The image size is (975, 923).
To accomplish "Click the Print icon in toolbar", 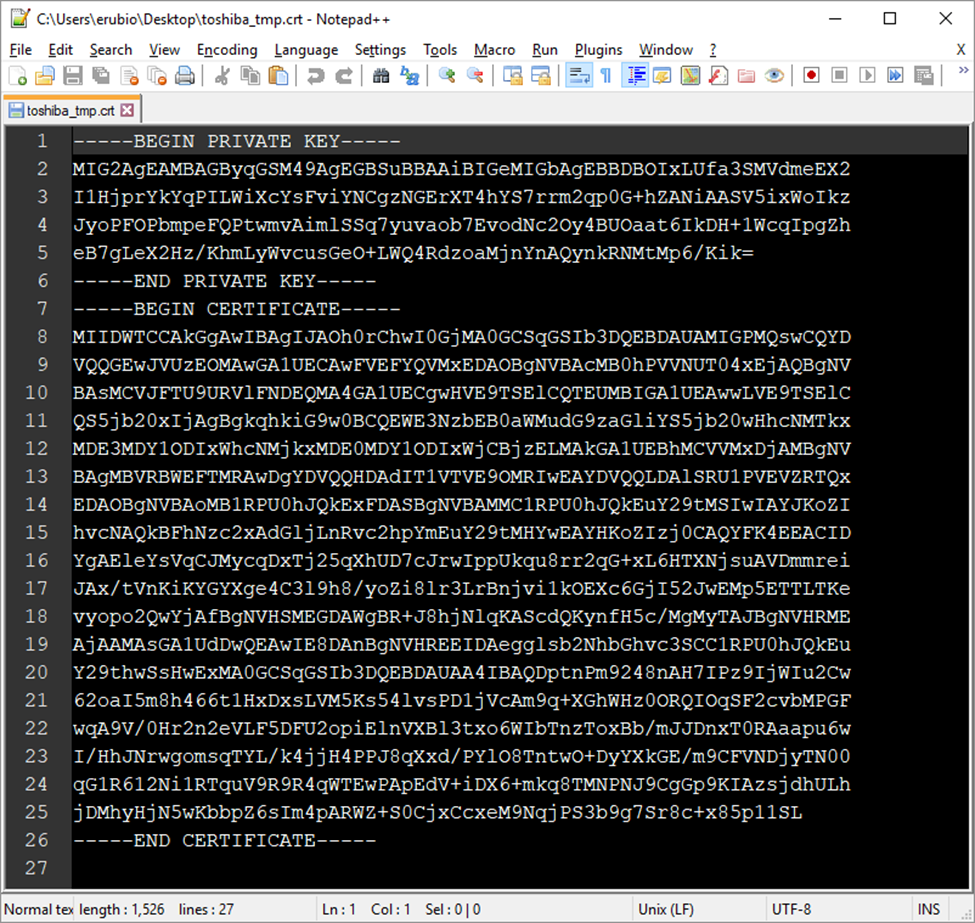I will point(185,76).
